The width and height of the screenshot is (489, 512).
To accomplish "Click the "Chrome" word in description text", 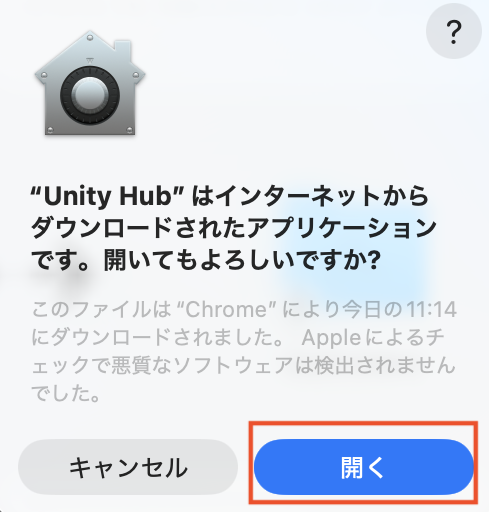I will click(x=227, y=309).
